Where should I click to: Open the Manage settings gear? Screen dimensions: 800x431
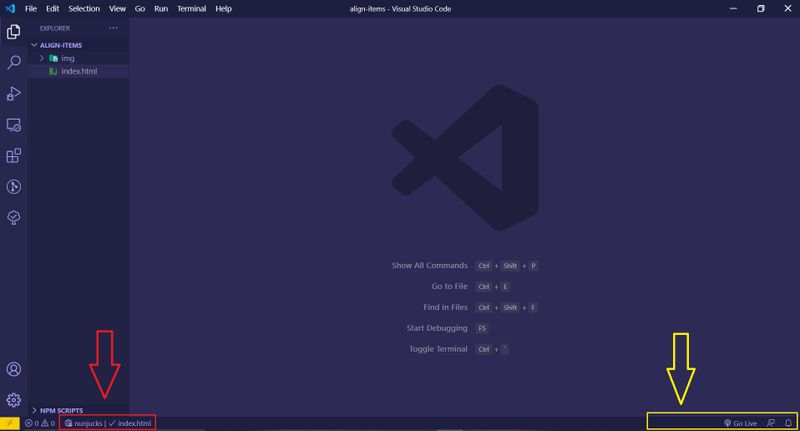coord(14,400)
